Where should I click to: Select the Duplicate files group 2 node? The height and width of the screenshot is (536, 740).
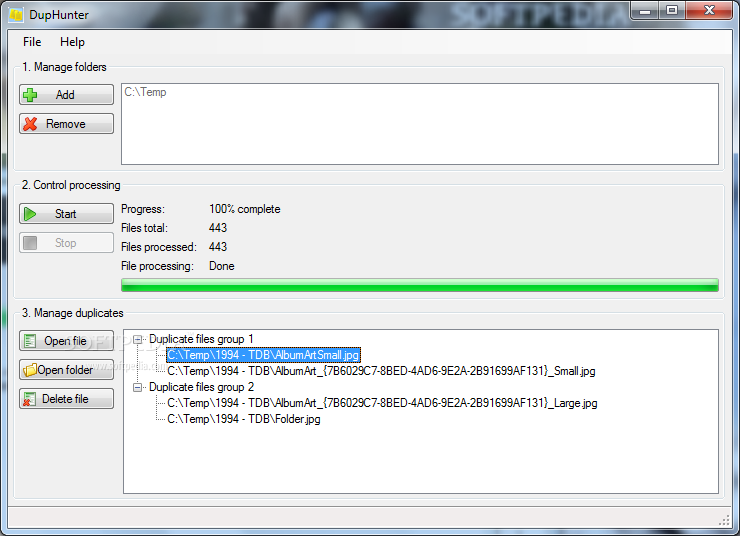[x=202, y=387]
